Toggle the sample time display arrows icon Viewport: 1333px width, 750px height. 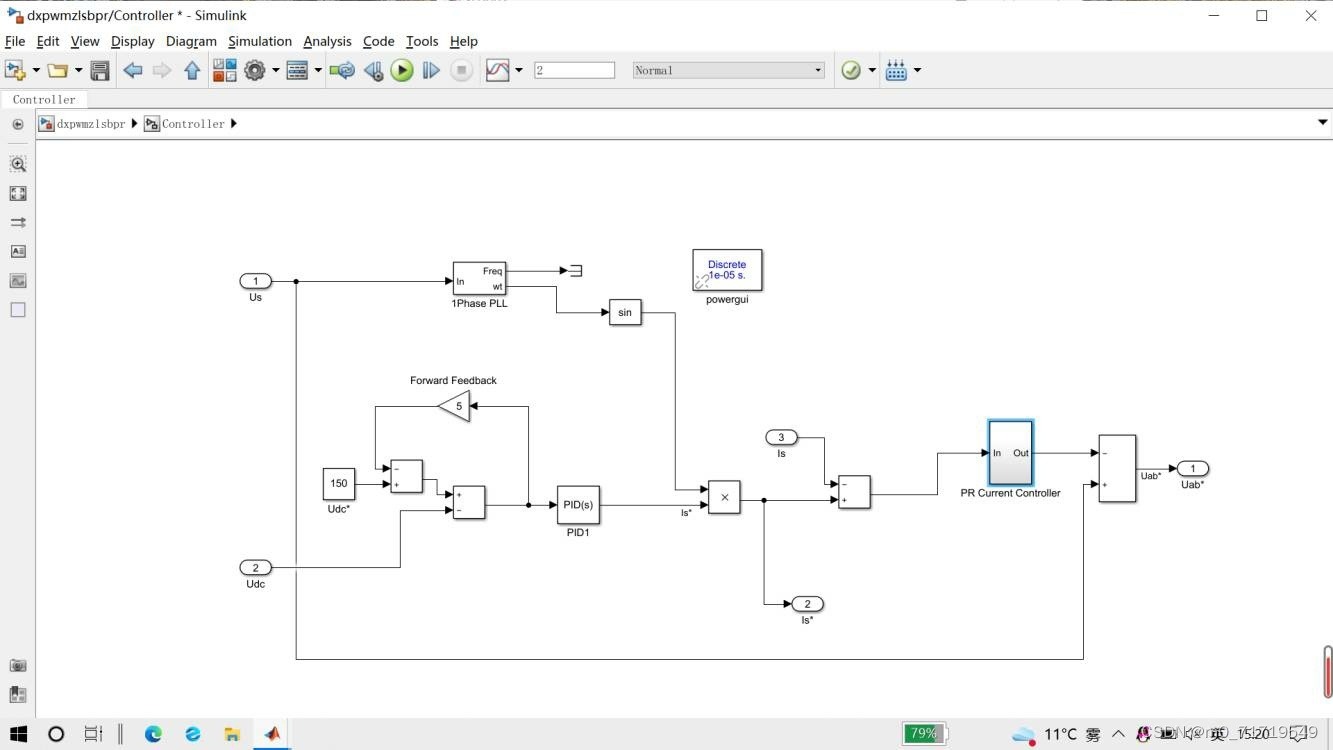click(18, 222)
